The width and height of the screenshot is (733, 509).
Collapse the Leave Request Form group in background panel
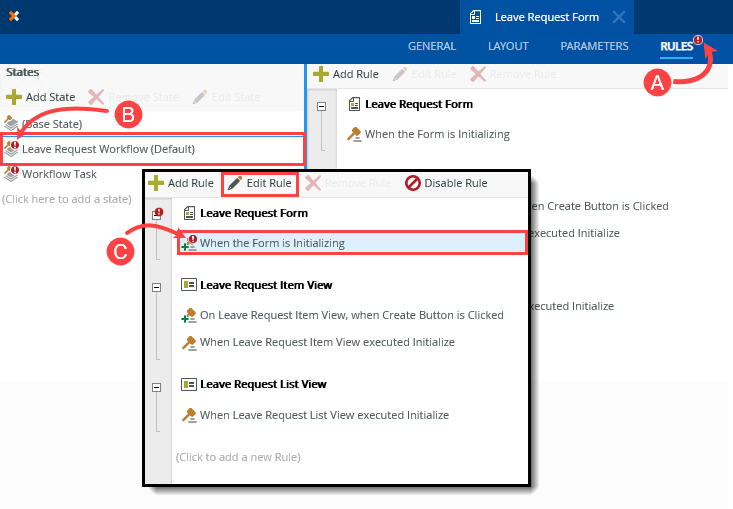pos(321,106)
